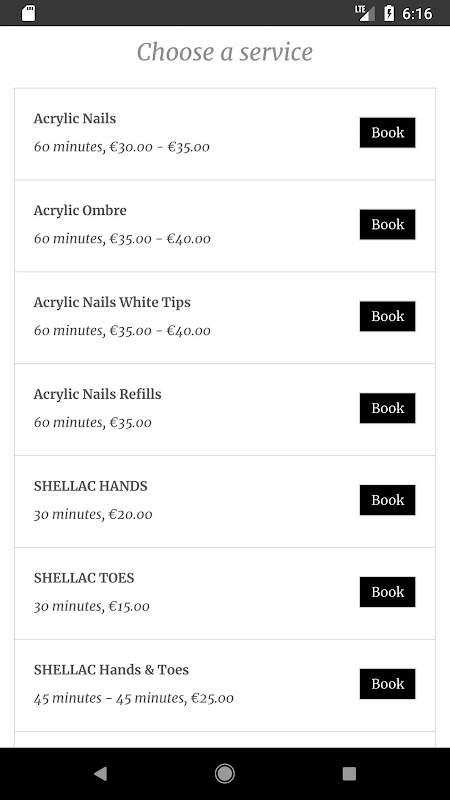Tap the SHELLAC HANDS price line
450x800 pixels.
click(x=93, y=514)
